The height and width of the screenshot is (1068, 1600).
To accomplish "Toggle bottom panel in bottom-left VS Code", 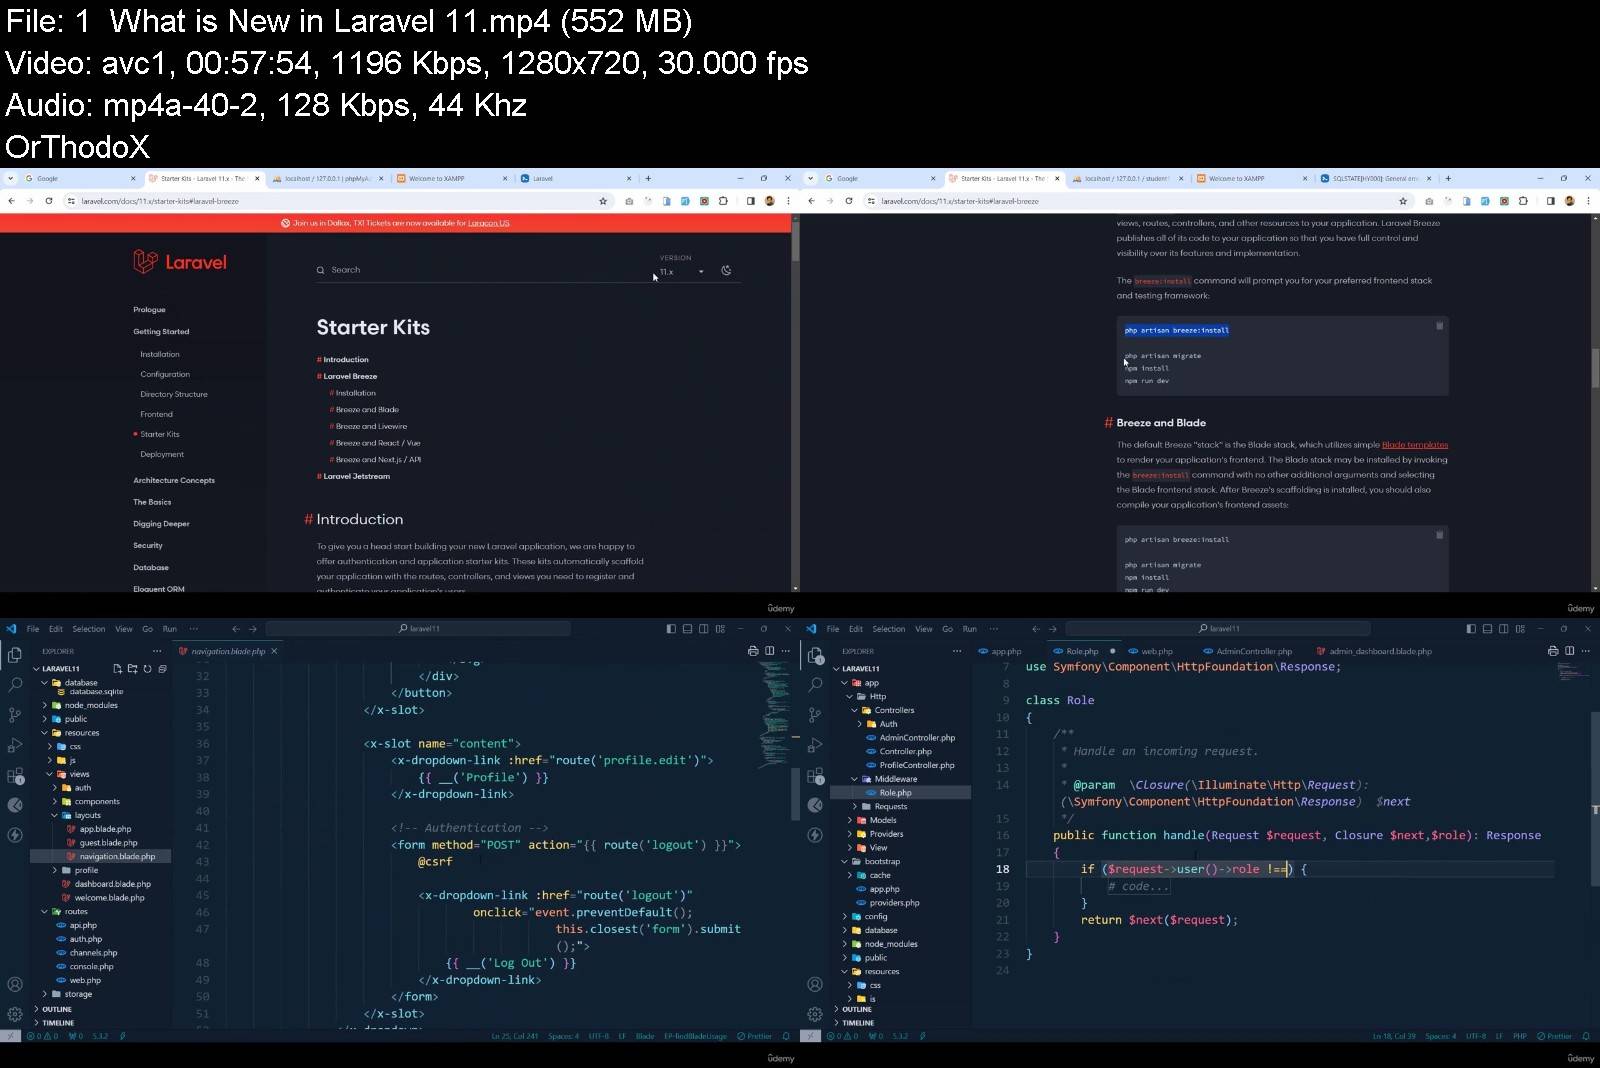I will coord(687,629).
